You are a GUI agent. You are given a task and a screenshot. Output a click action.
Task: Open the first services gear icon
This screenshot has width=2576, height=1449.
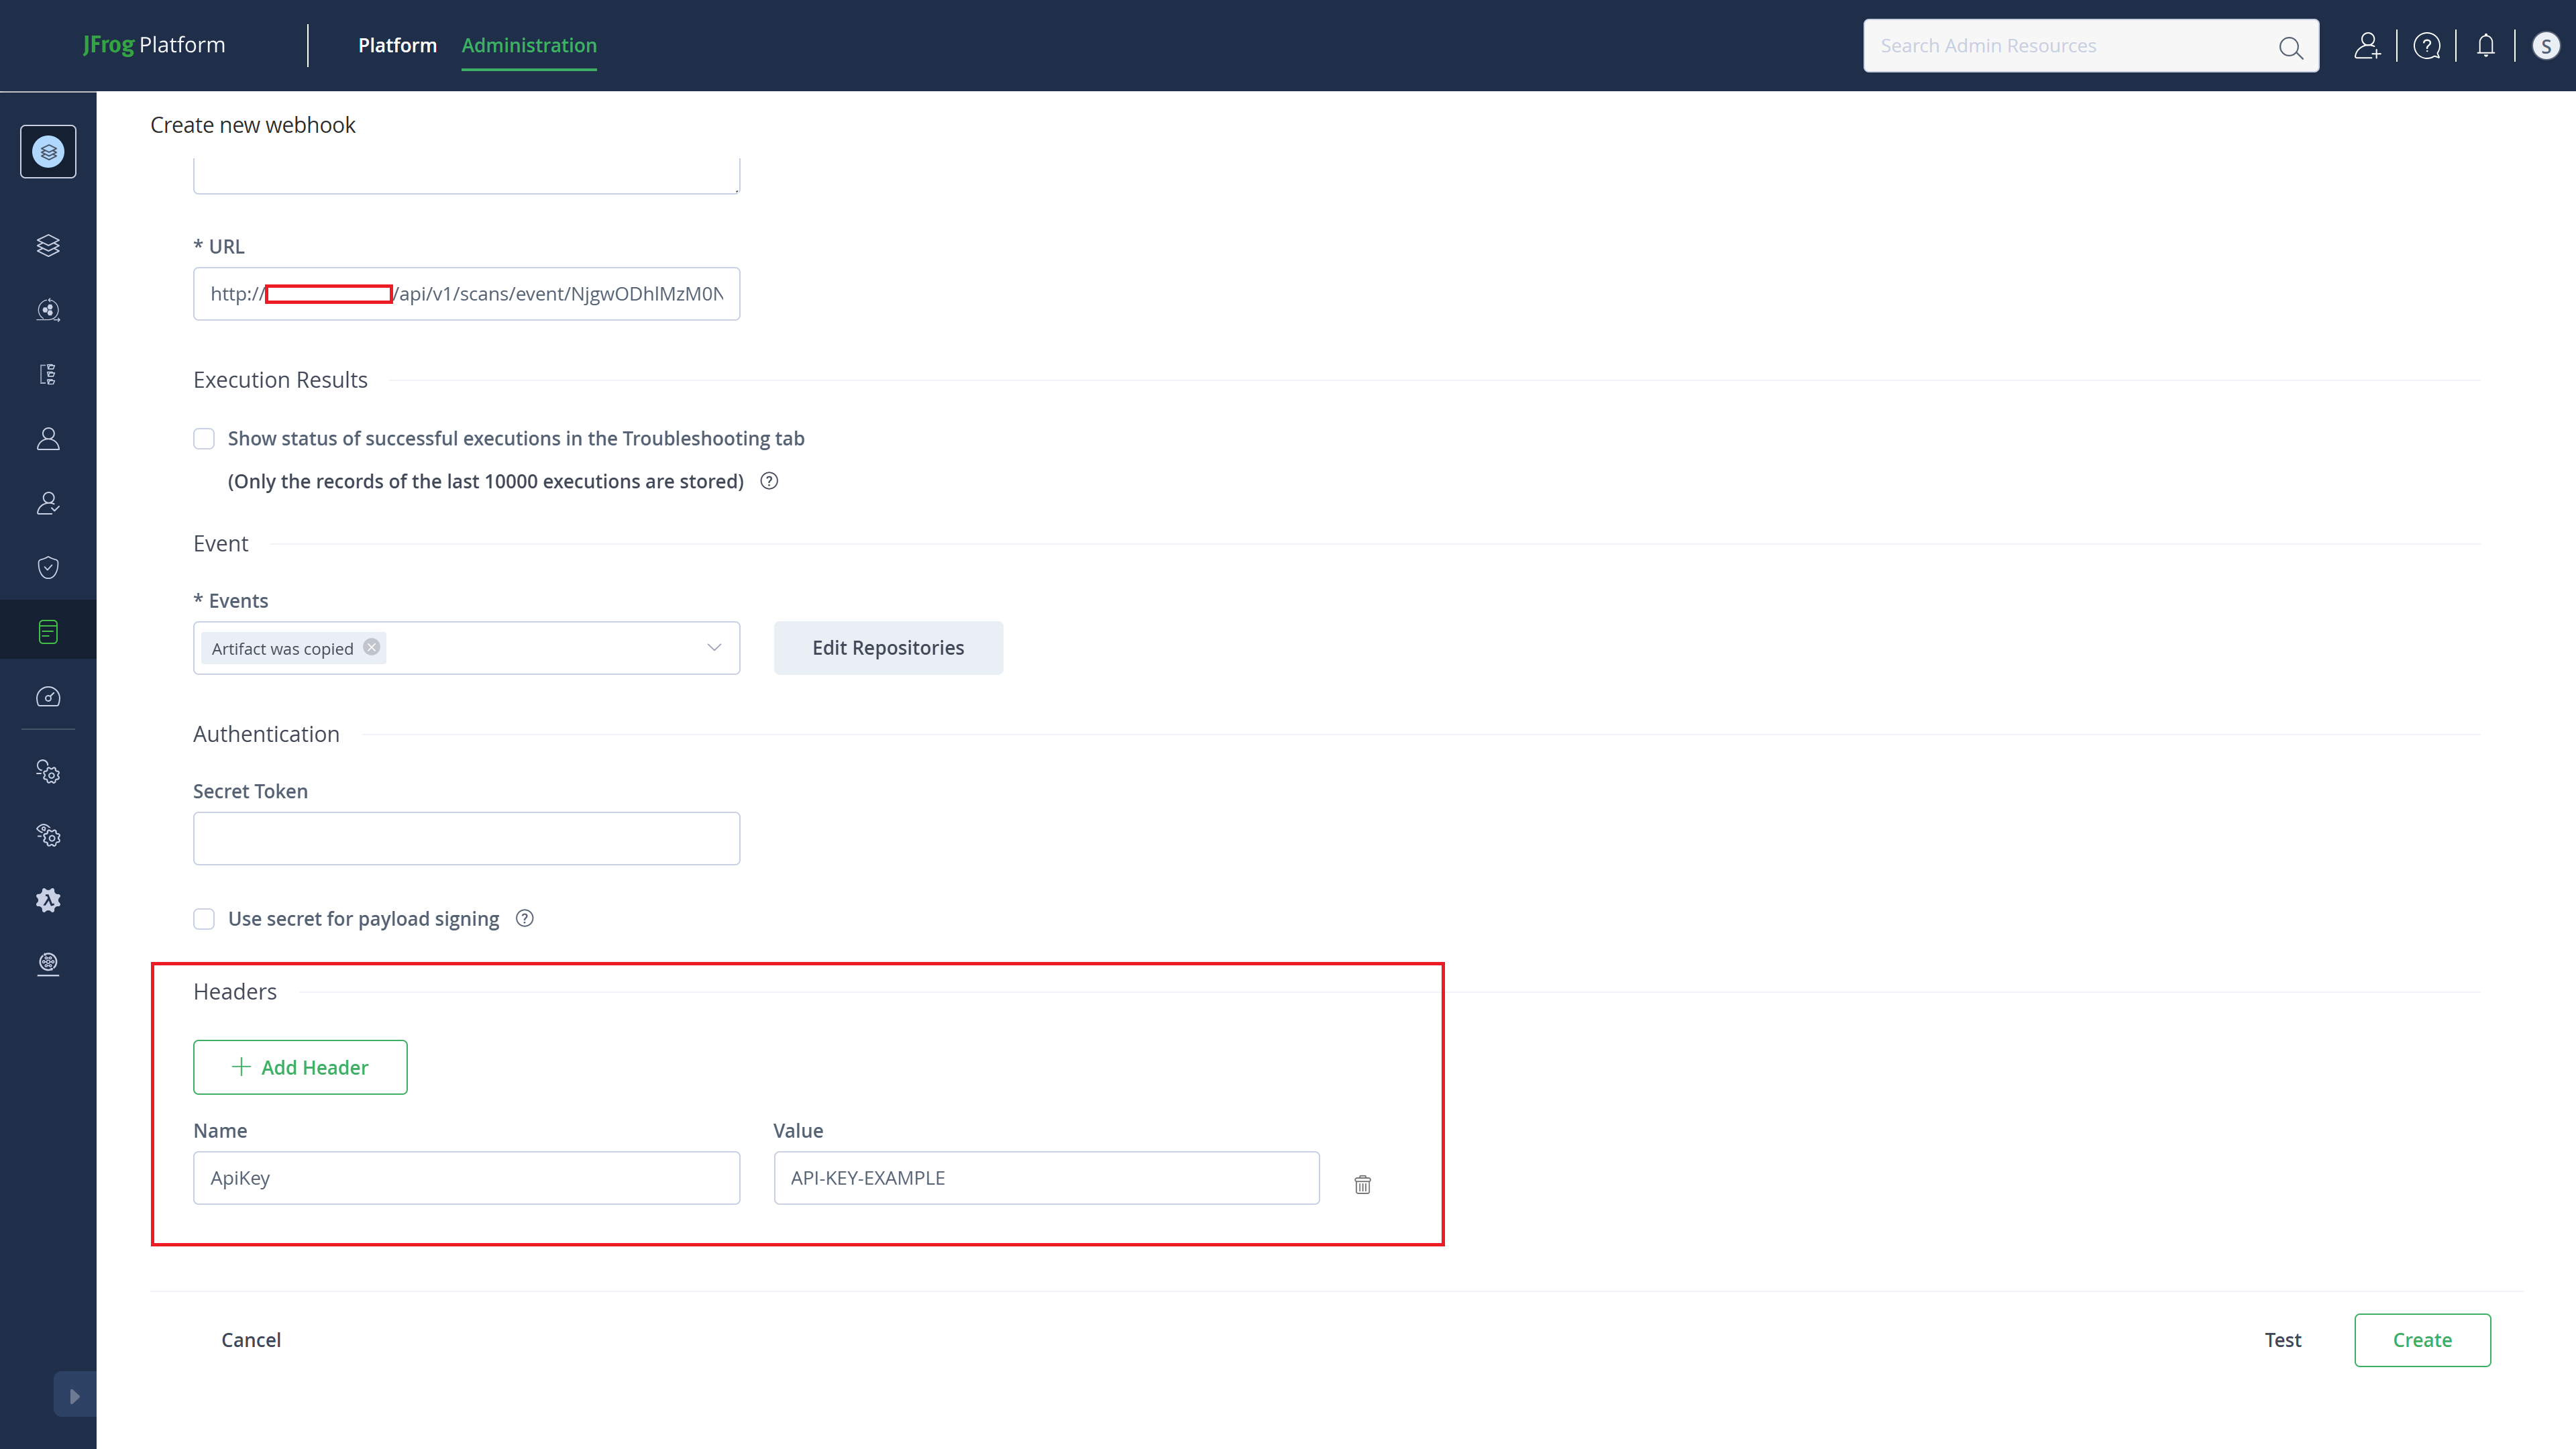48,772
